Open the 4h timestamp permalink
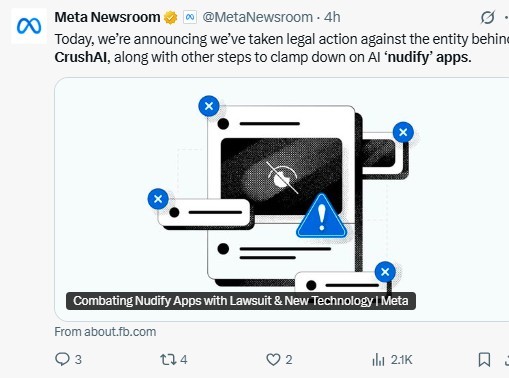The height and width of the screenshot is (378, 509). tap(332, 17)
